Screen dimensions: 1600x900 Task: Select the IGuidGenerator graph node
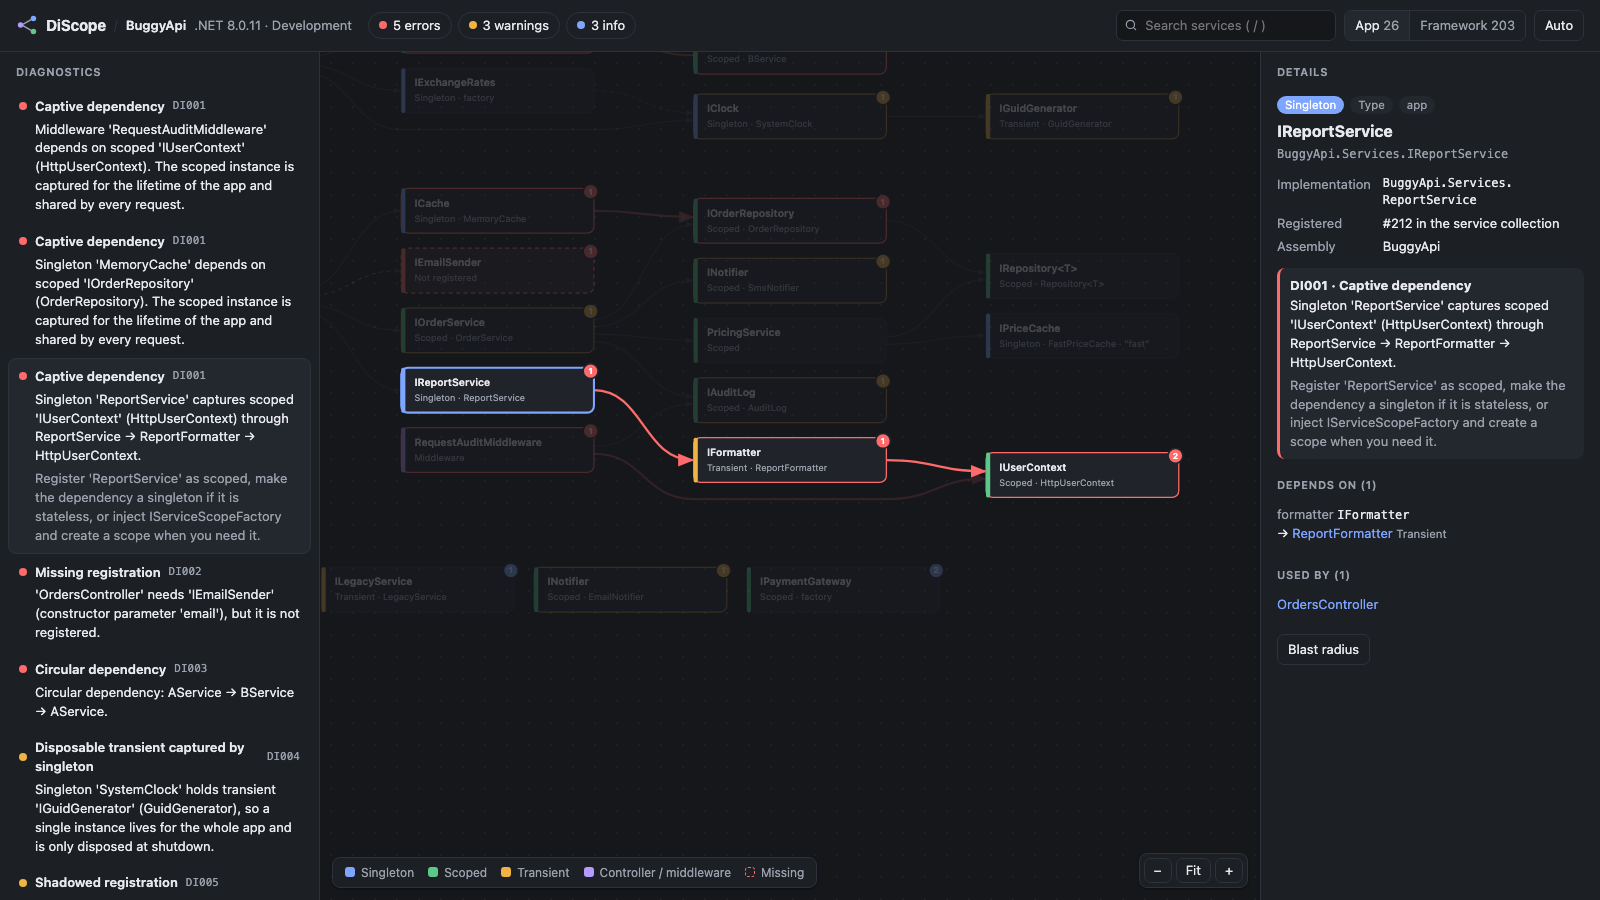(x=1082, y=116)
